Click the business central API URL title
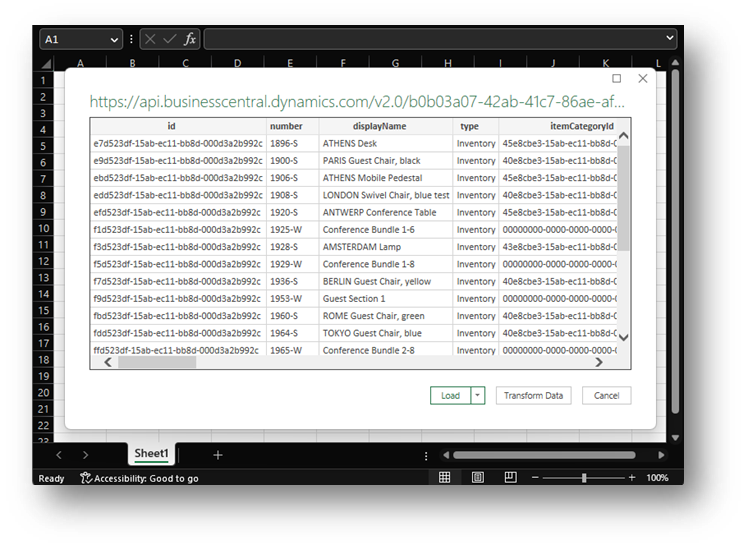747x546 pixels. [357, 101]
